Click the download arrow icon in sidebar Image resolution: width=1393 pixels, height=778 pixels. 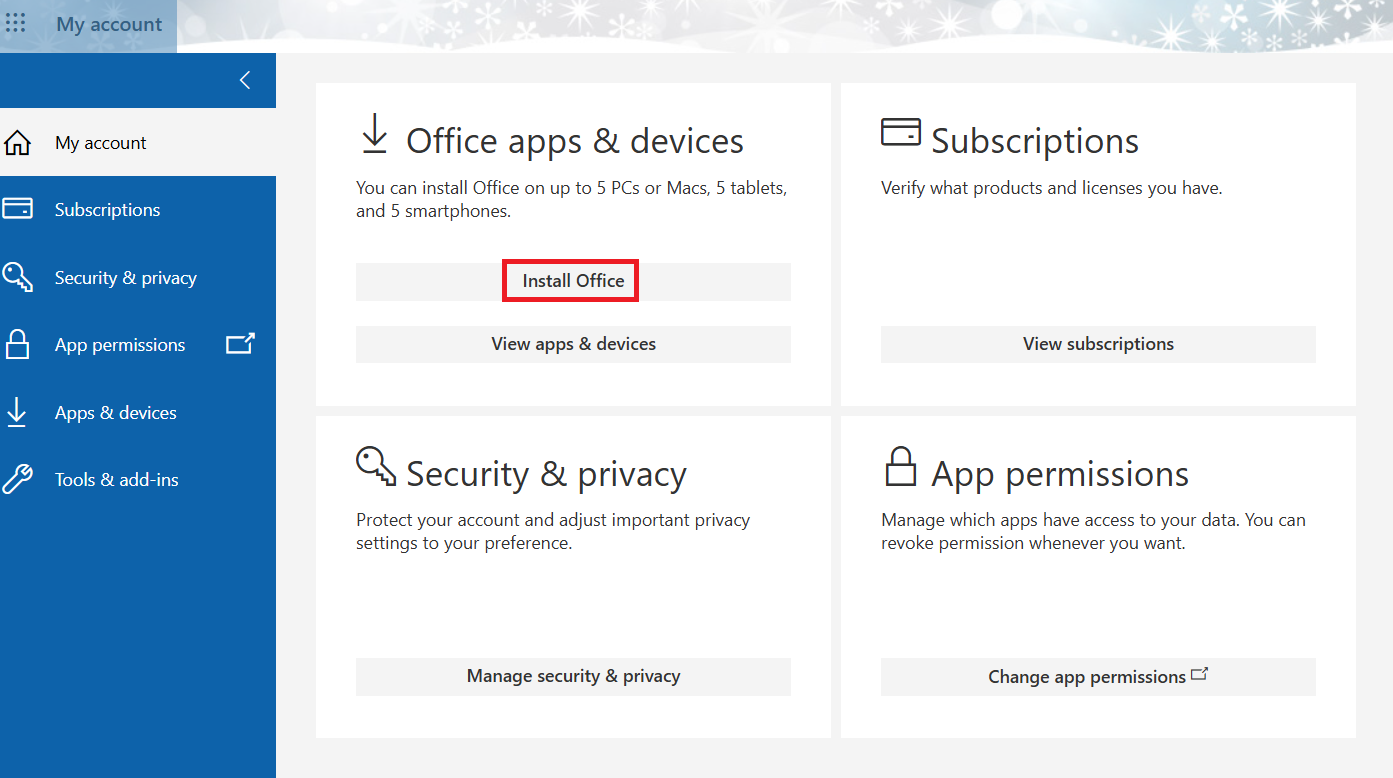click(17, 412)
